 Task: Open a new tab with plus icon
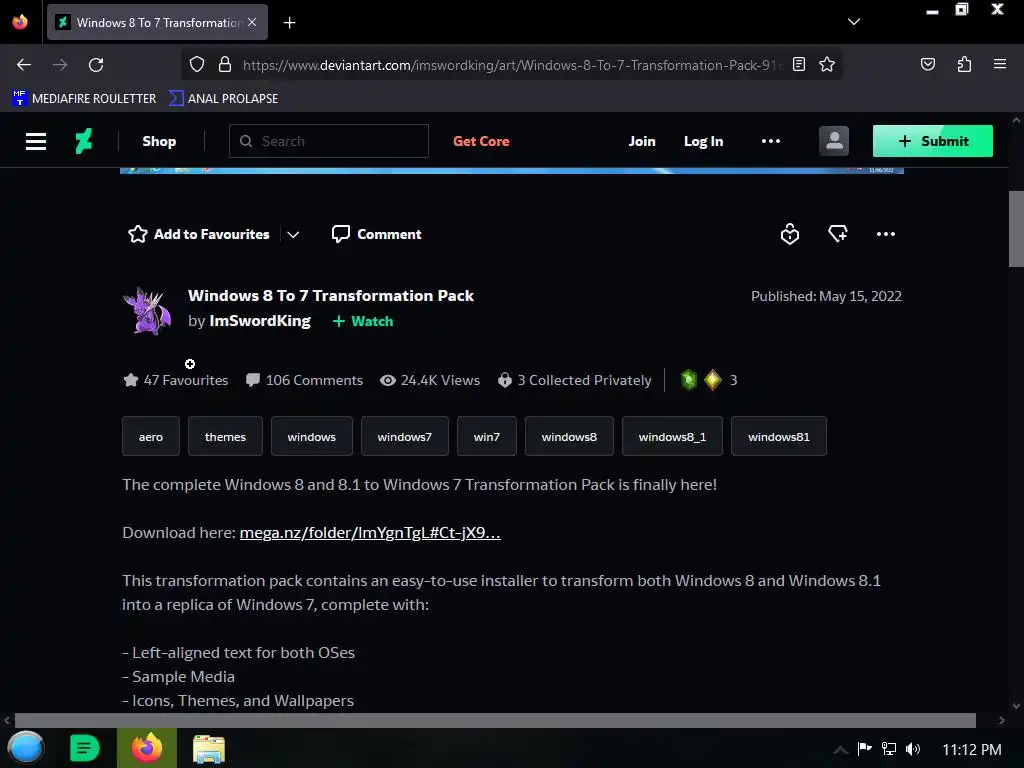point(289,23)
